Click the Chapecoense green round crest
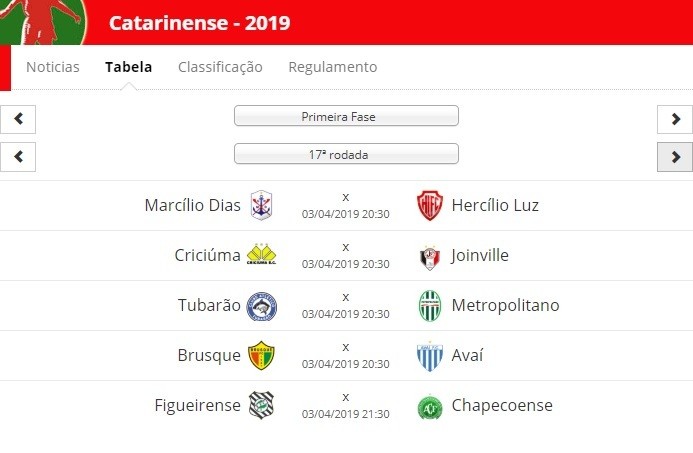693x453 pixels. point(430,407)
